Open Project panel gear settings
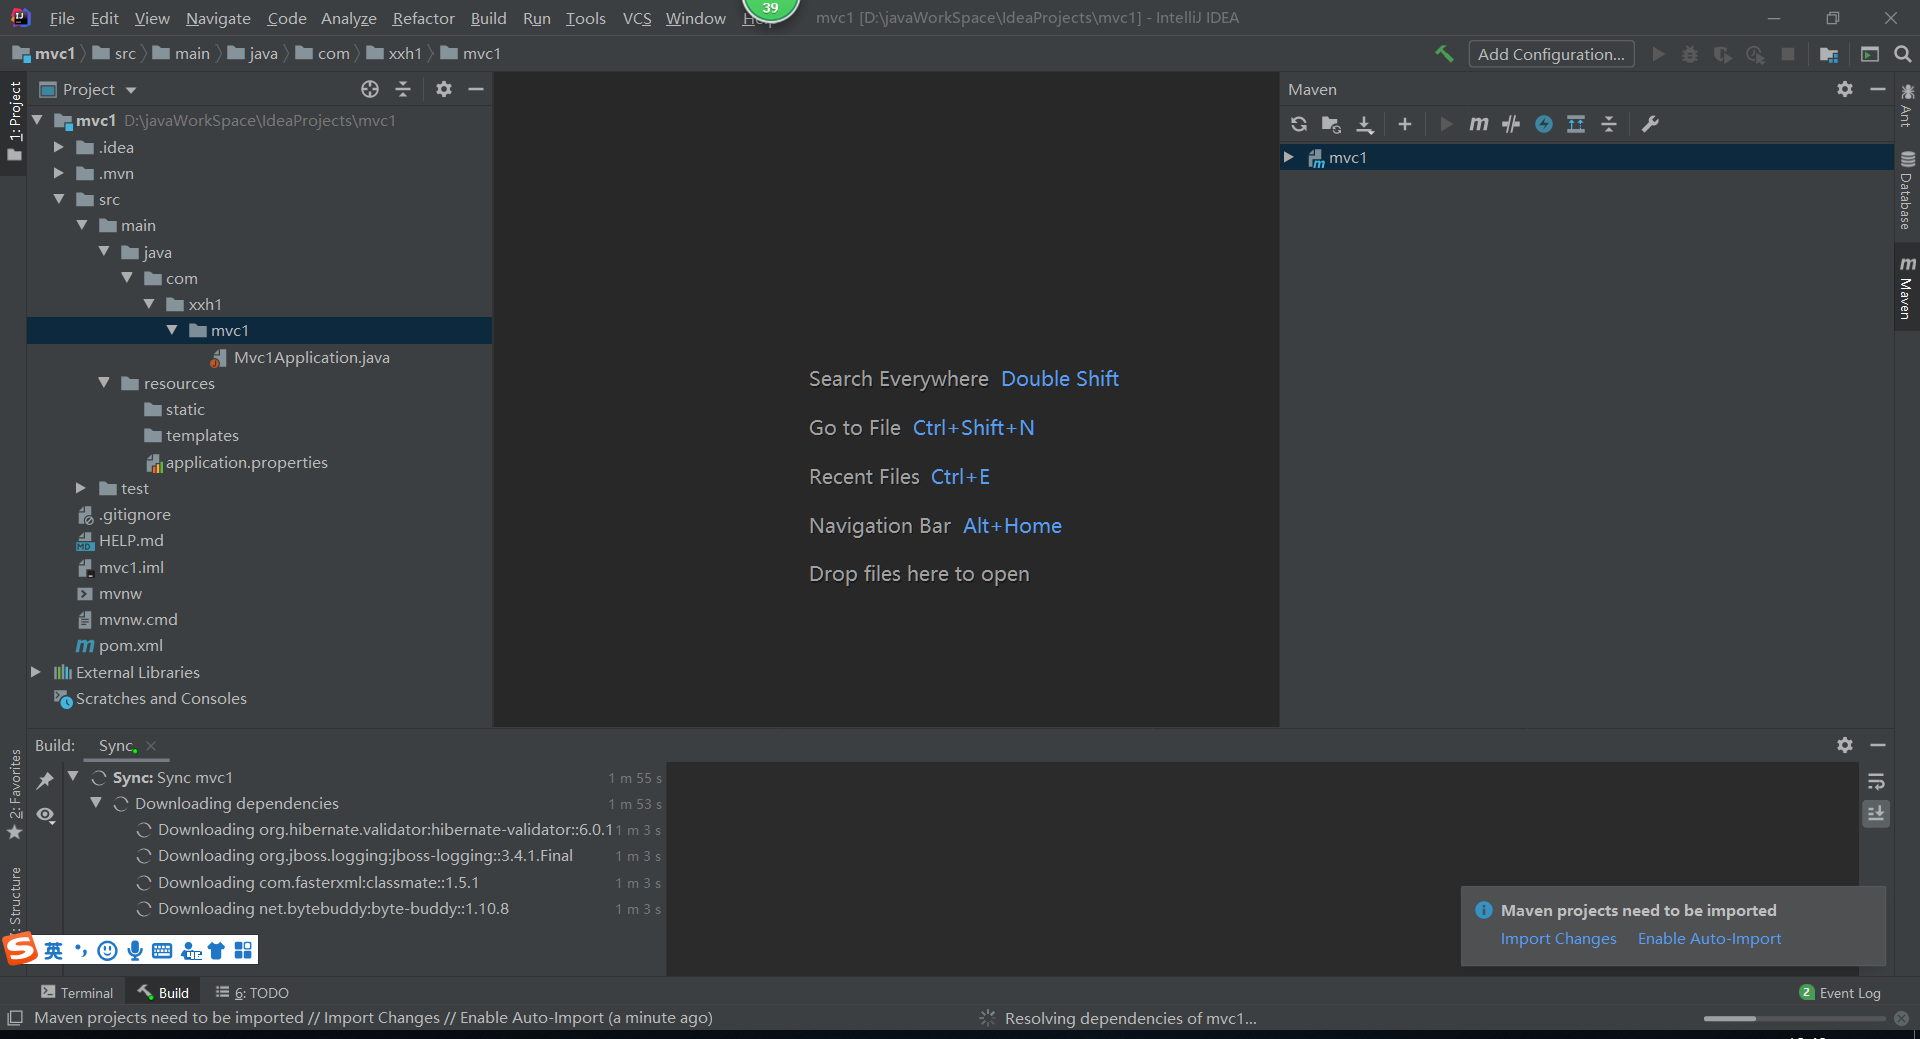The width and height of the screenshot is (1920, 1039). tap(444, 89)
